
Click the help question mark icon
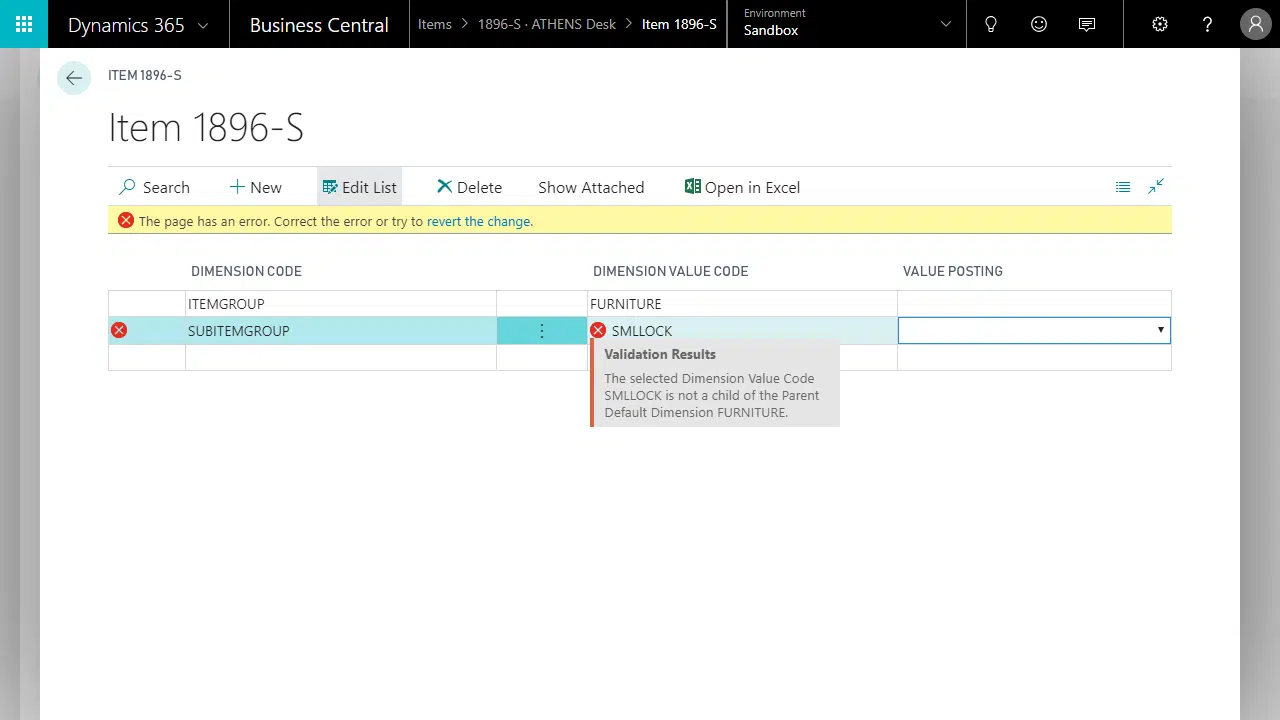[x=1208, y=24]
